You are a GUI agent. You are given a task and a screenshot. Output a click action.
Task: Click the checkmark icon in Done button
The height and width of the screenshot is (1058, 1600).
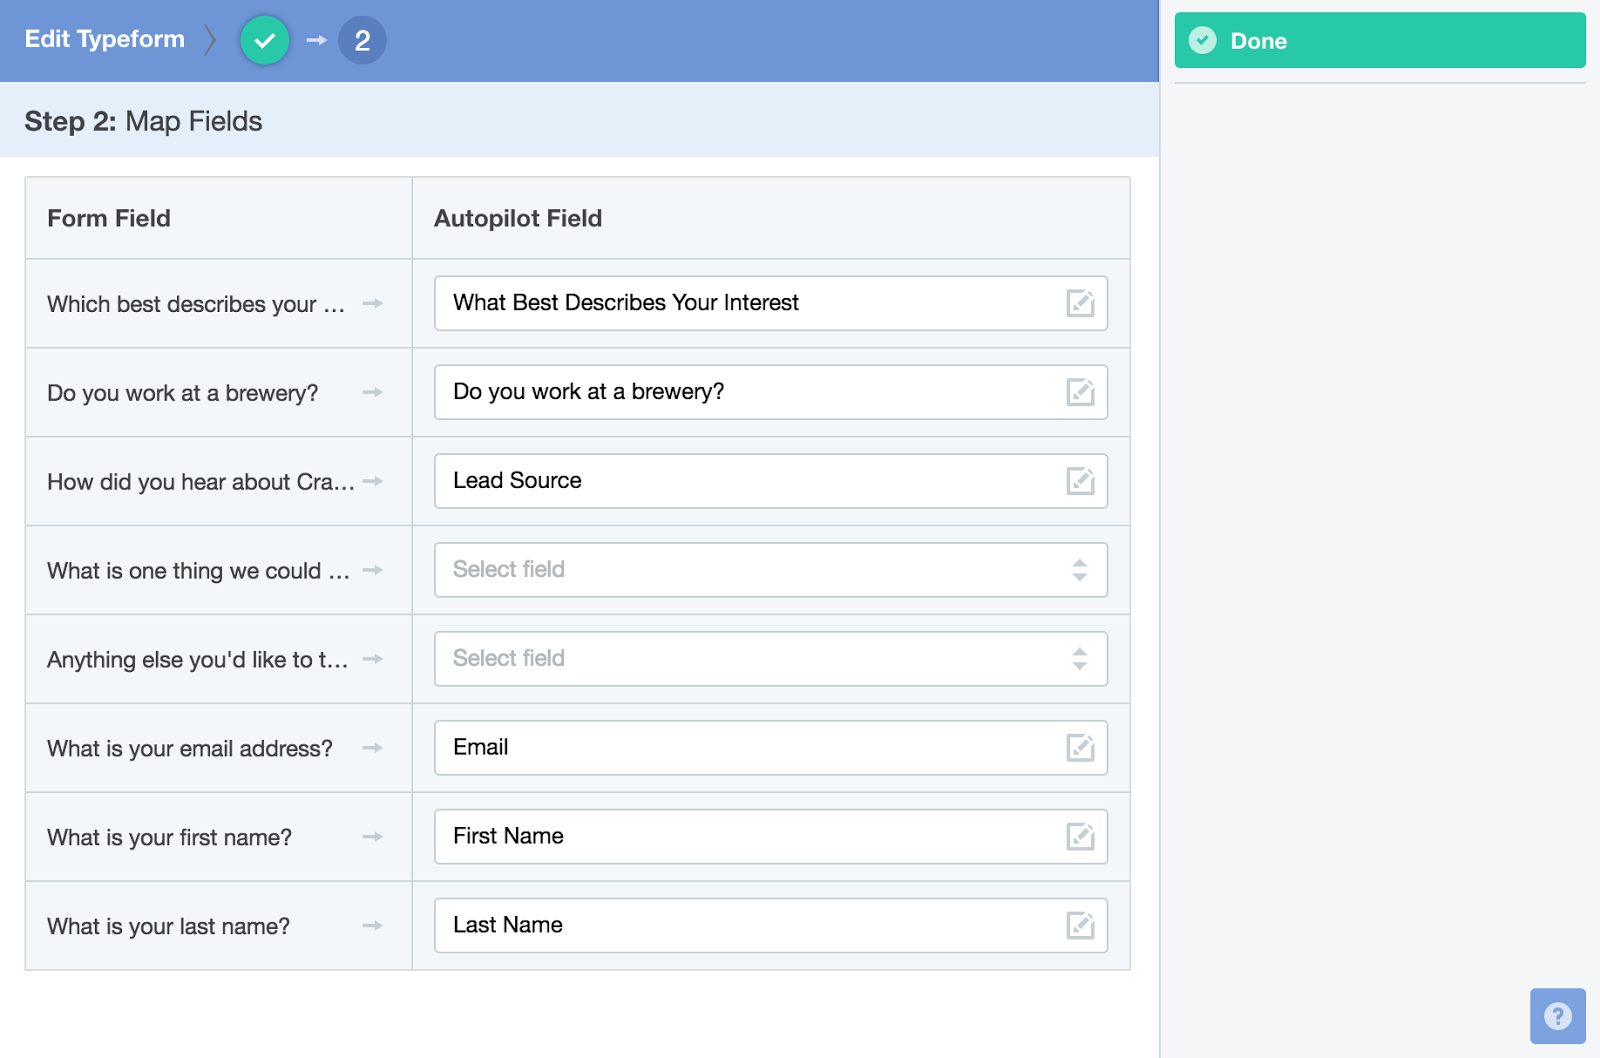pyautogui.click(x=1202, y=40)
